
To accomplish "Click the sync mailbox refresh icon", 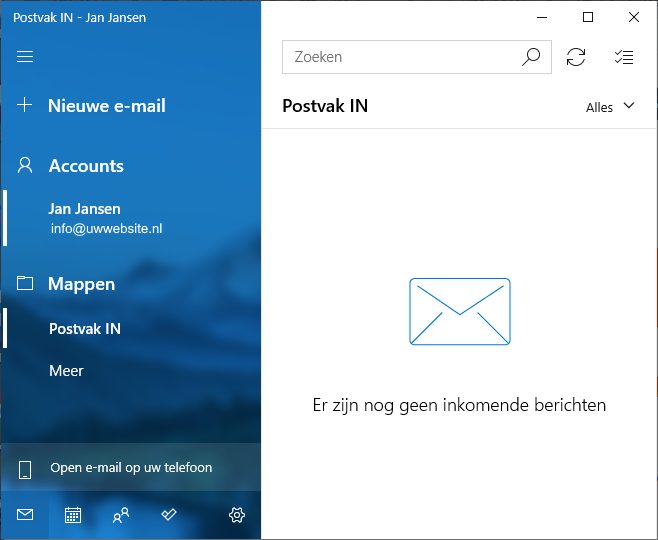I will (576, 57).
